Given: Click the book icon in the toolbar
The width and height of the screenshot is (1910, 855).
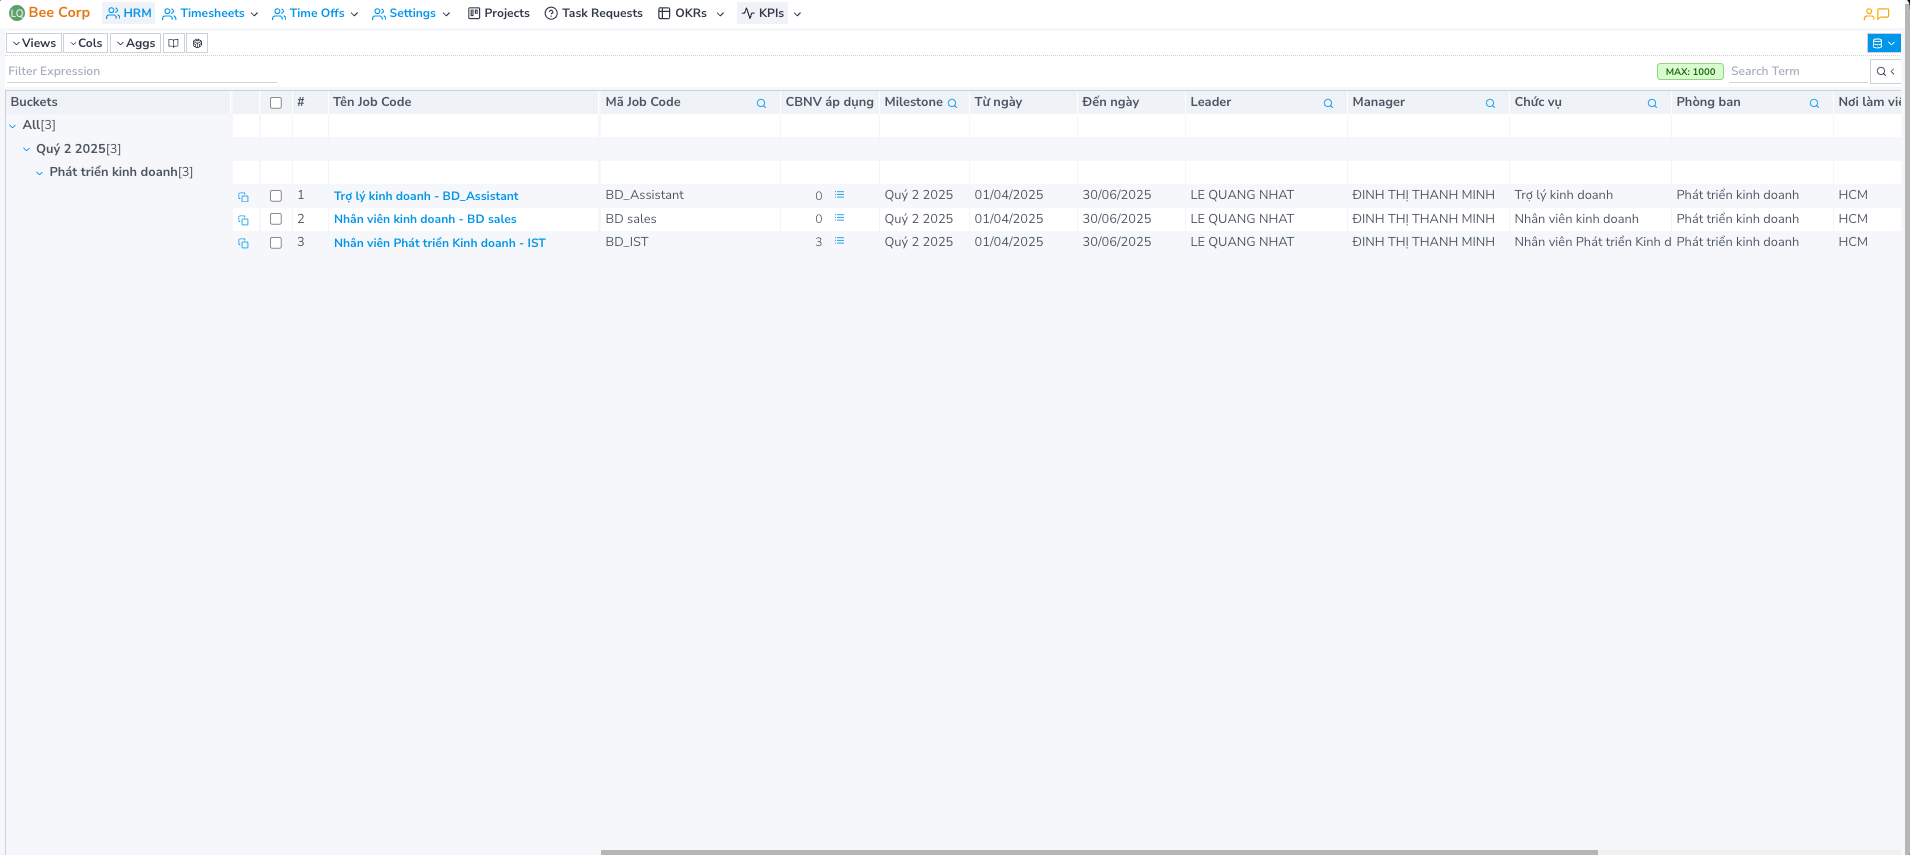Looking at the screenshot, I should [x=174, y=43].
